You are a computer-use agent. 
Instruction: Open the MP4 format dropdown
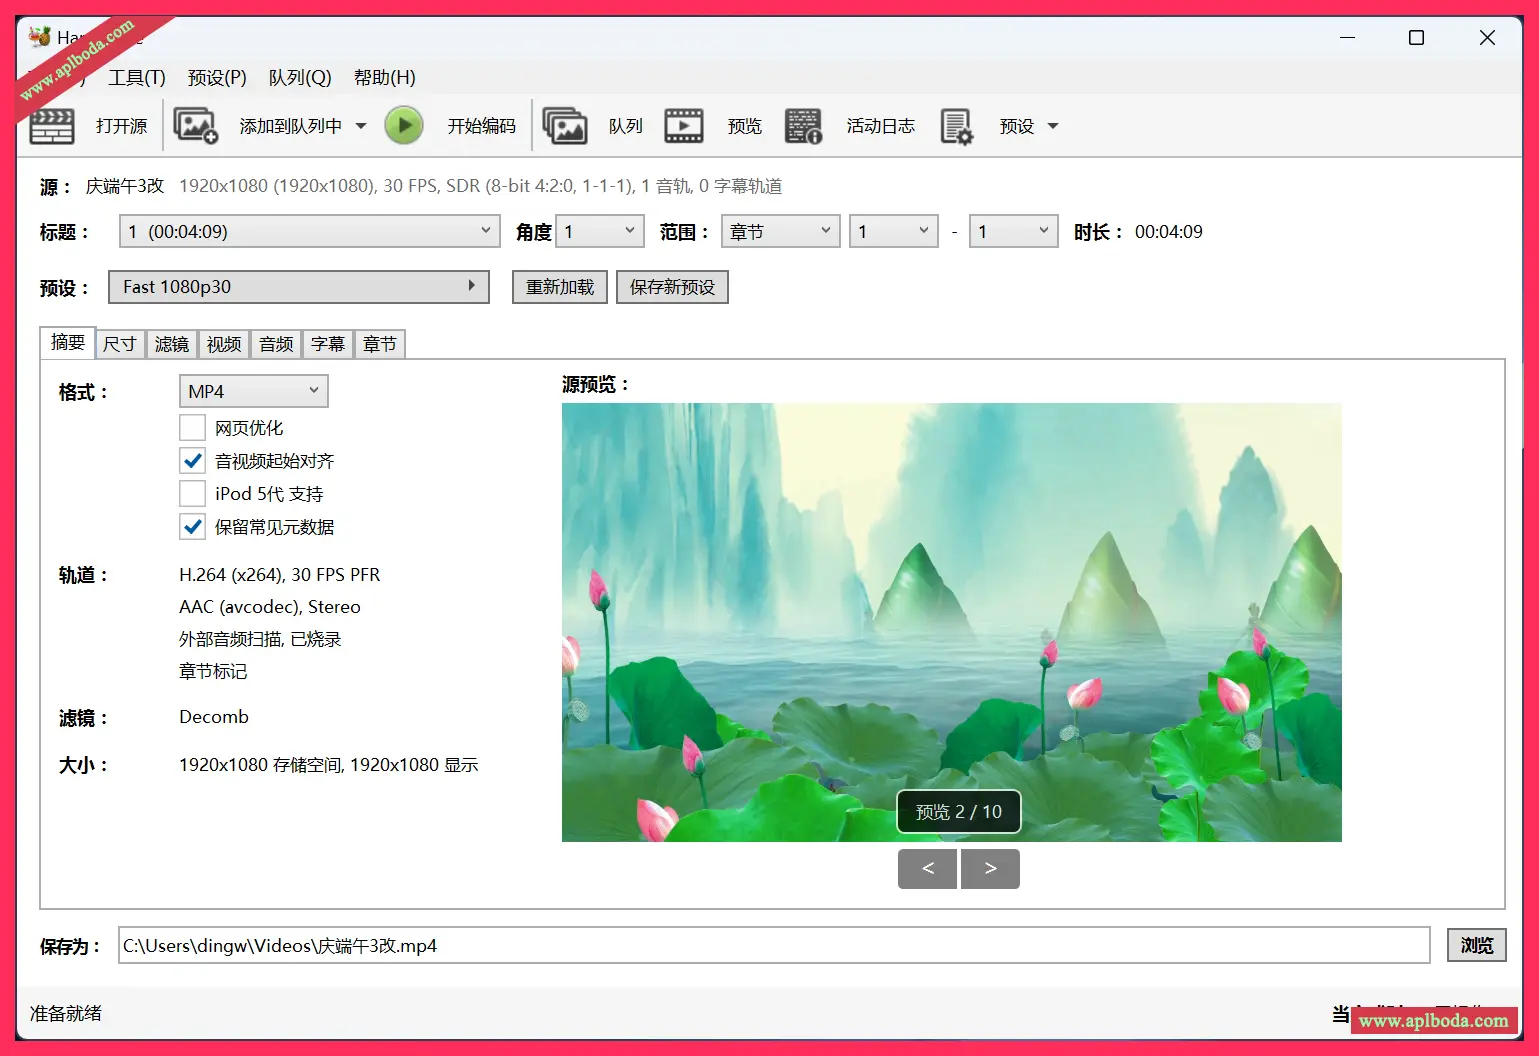[253, 391]
